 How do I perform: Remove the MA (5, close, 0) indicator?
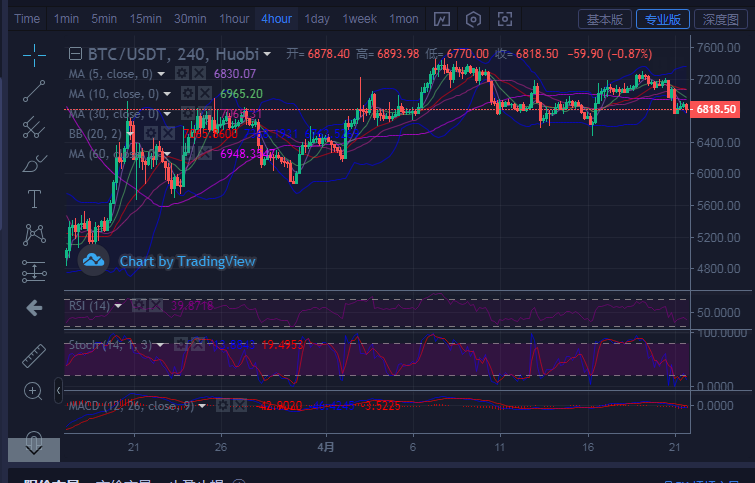tap(199, 74)
